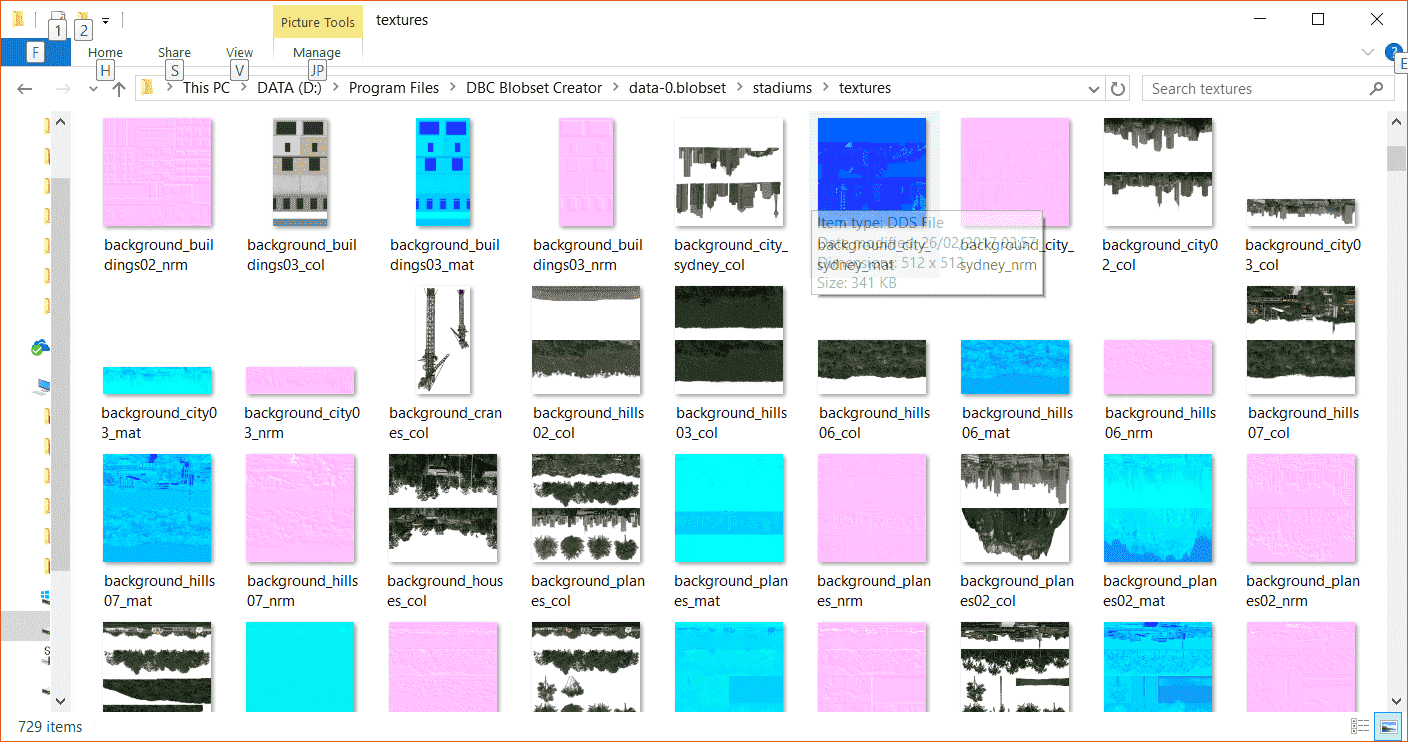Navigate to stadiums breadcrumb
This screenshot has height=742, width=1408.
point(783,88)
